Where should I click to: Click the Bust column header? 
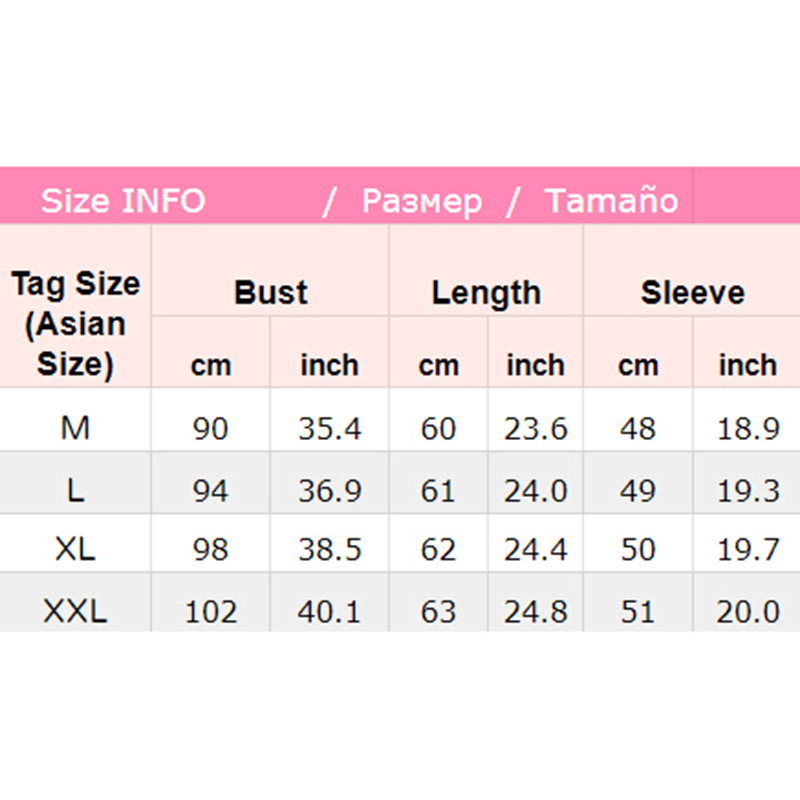coord(270,293)
